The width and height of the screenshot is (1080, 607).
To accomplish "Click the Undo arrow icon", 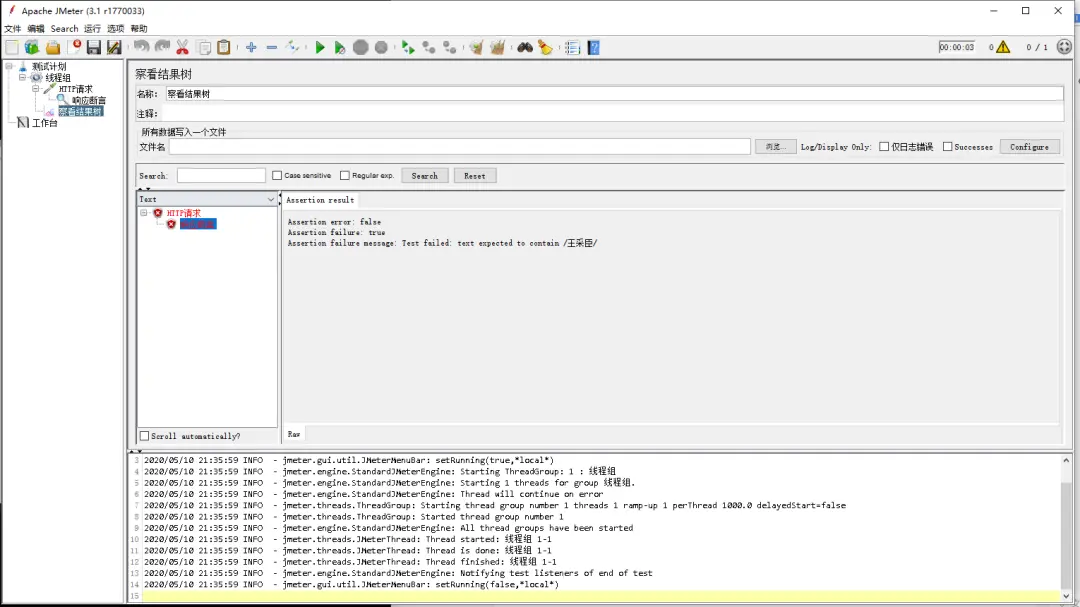I will pos(141,48).
